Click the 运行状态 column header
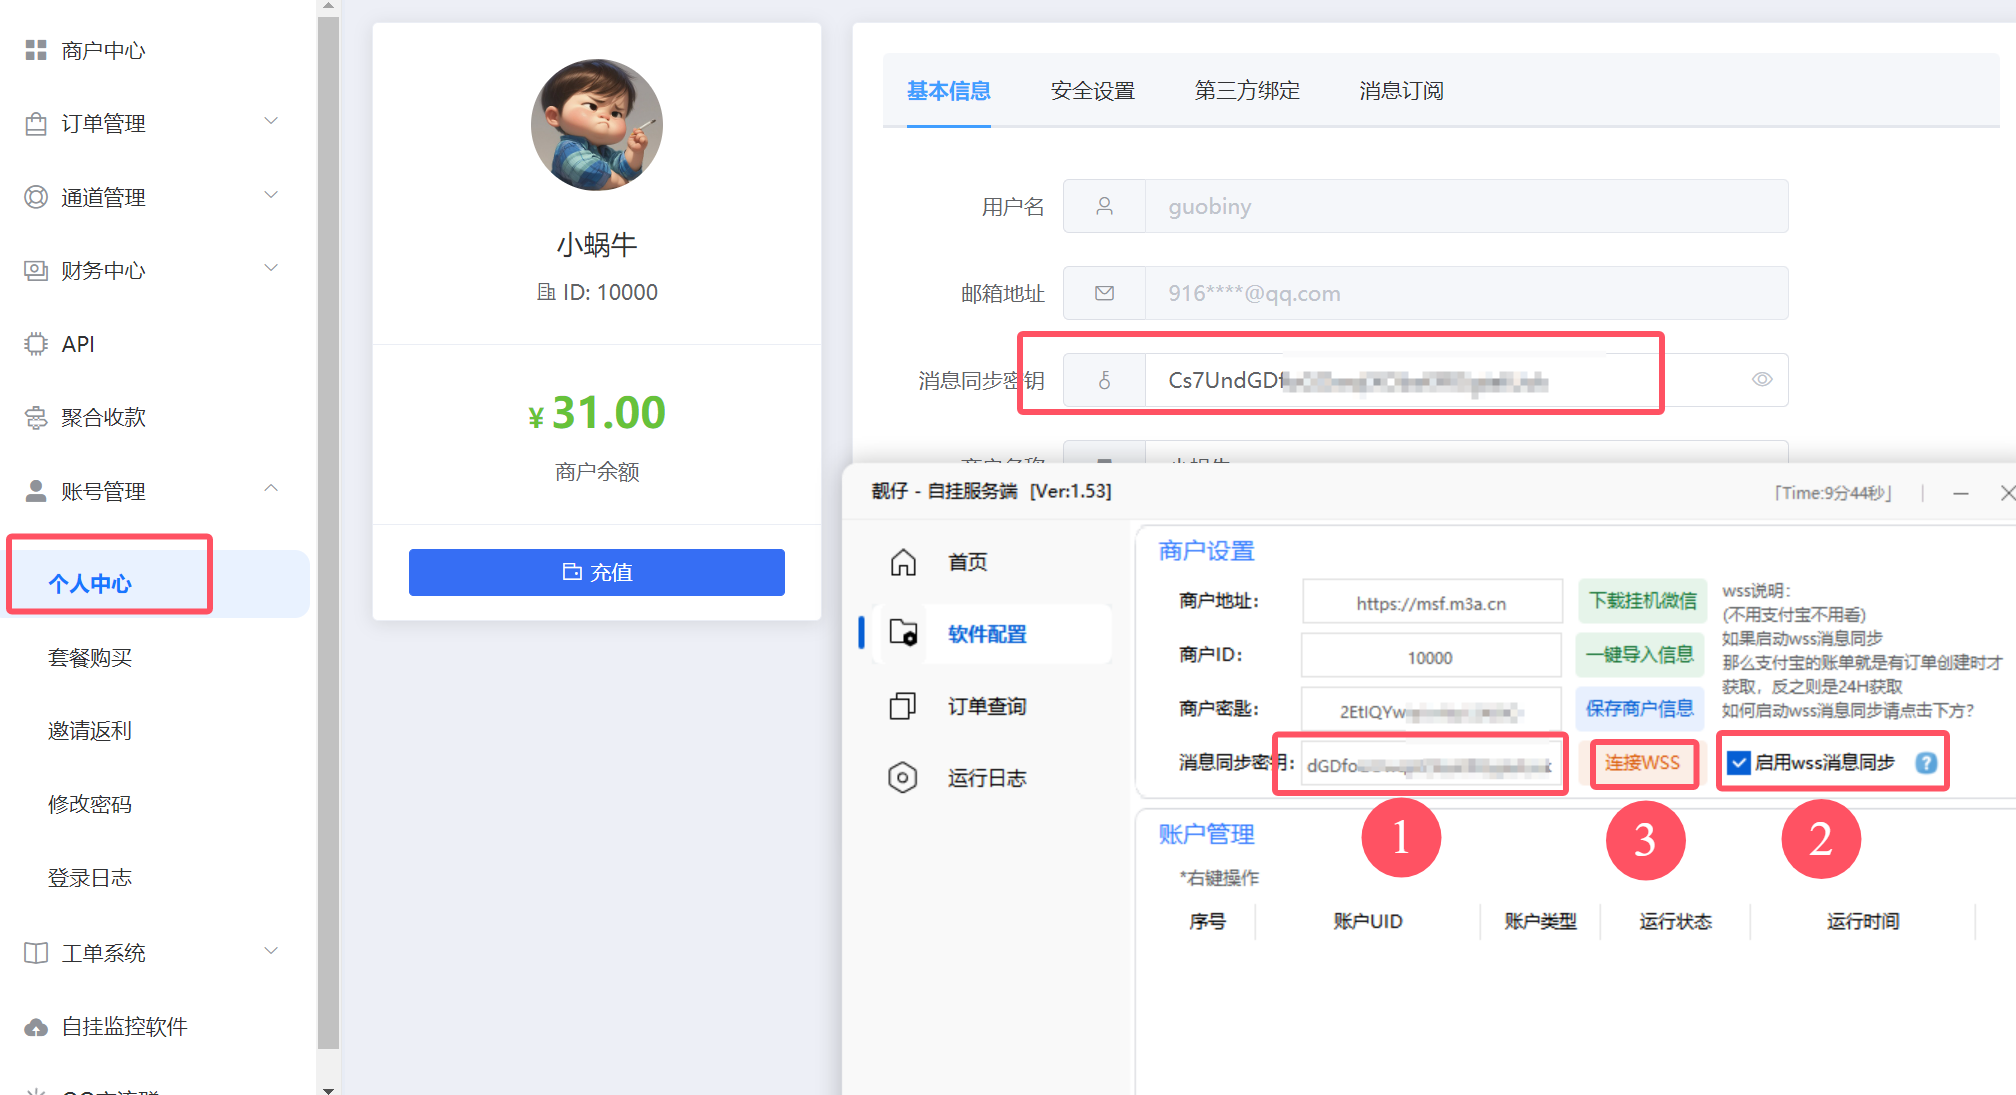Screen dimensions: 2016x1095 (x=1676, y=921)
